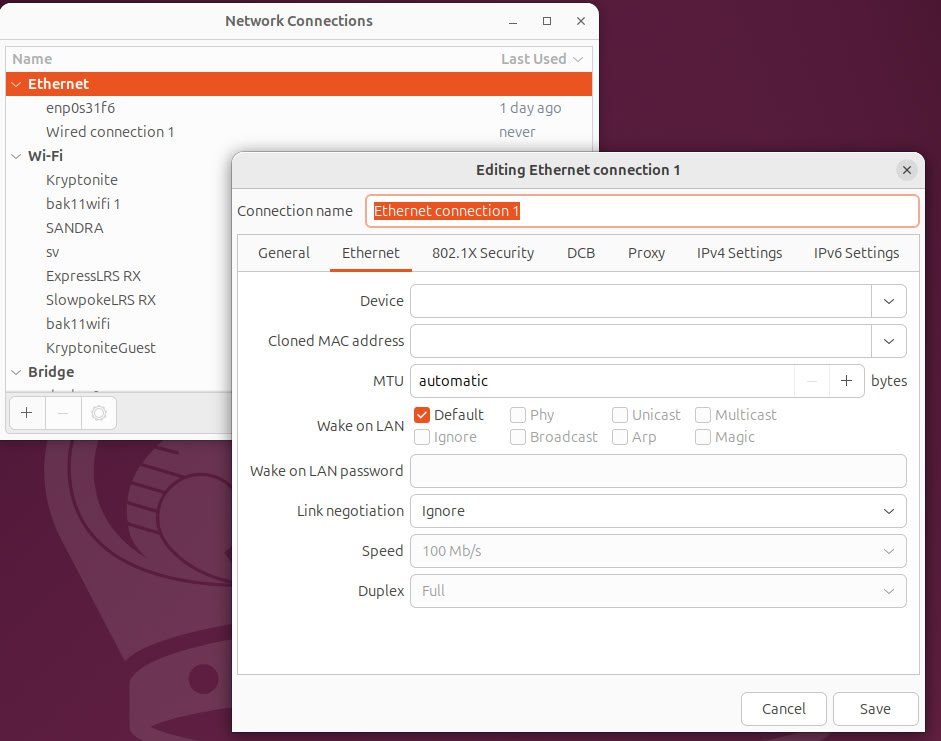This screenshot has height=741, width=941.
Task: Select the Kryptonite Wi-Fi connection
Action: click(x=82, y=180)
